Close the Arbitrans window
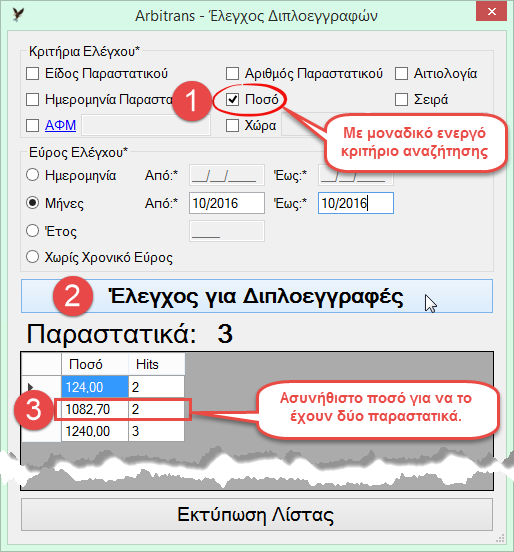This screenshot has width=514, height=552. pyautogui.click(x=491, y=12)
